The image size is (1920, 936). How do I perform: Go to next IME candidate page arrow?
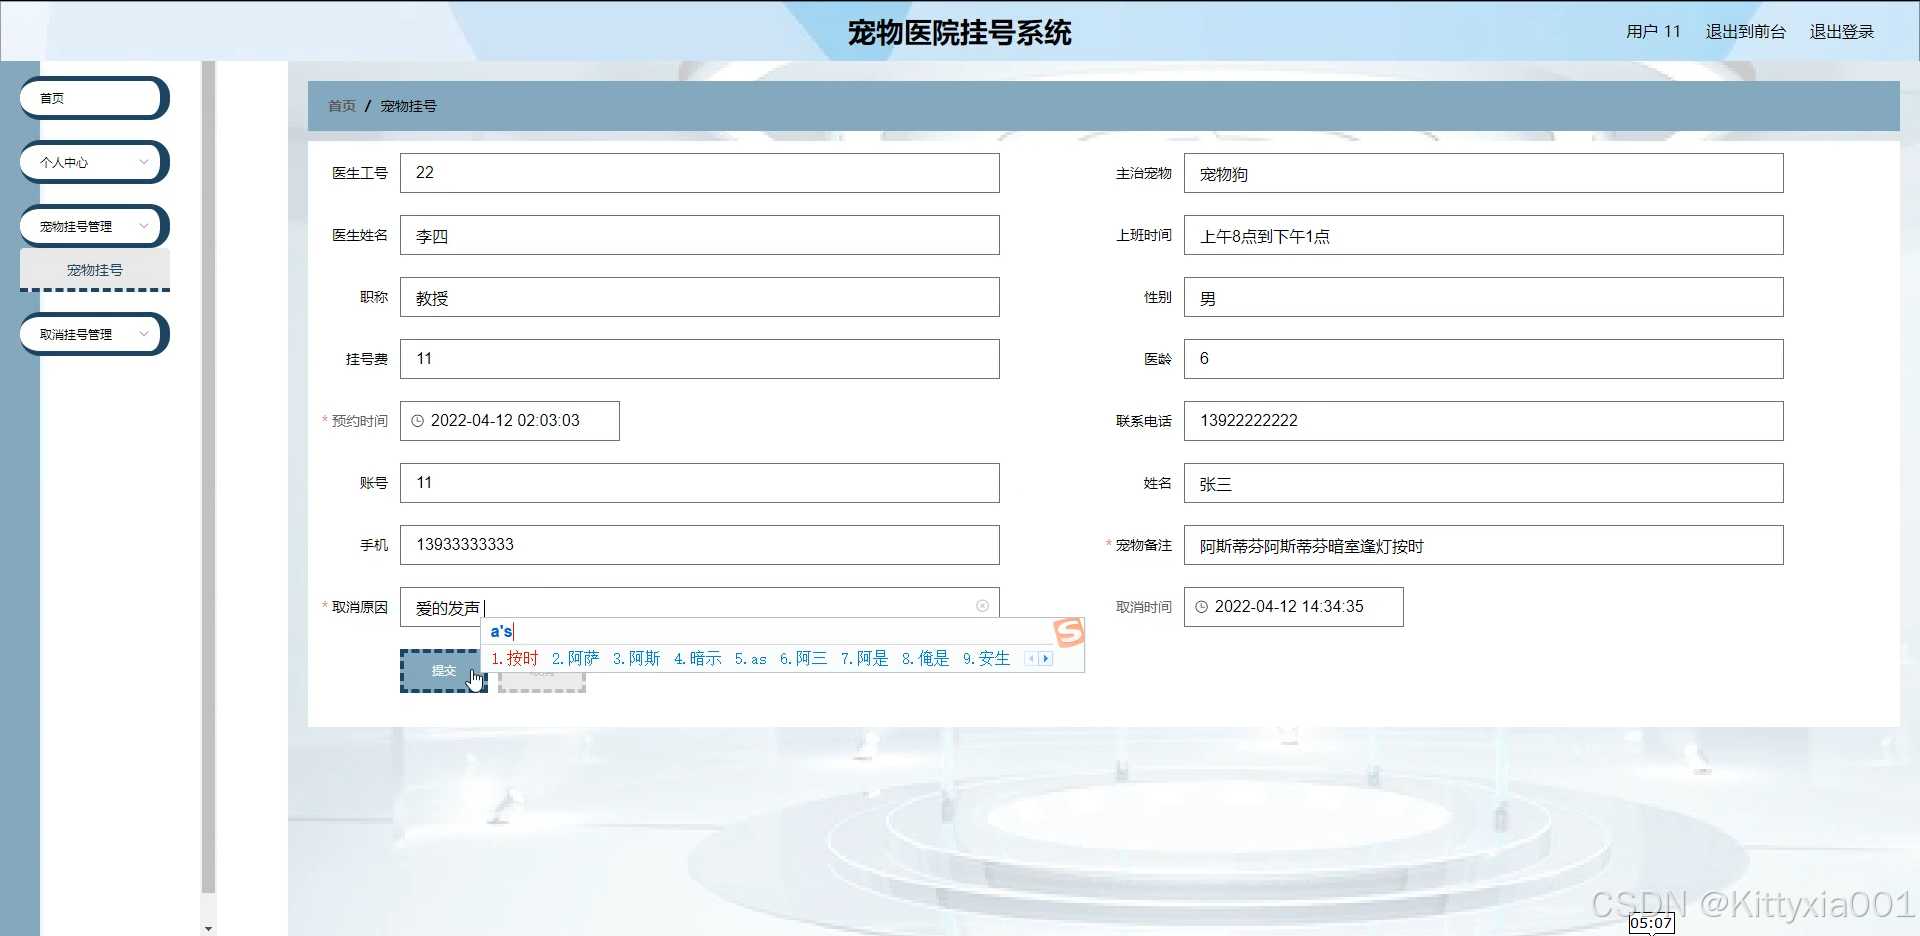pos(1046,659)
